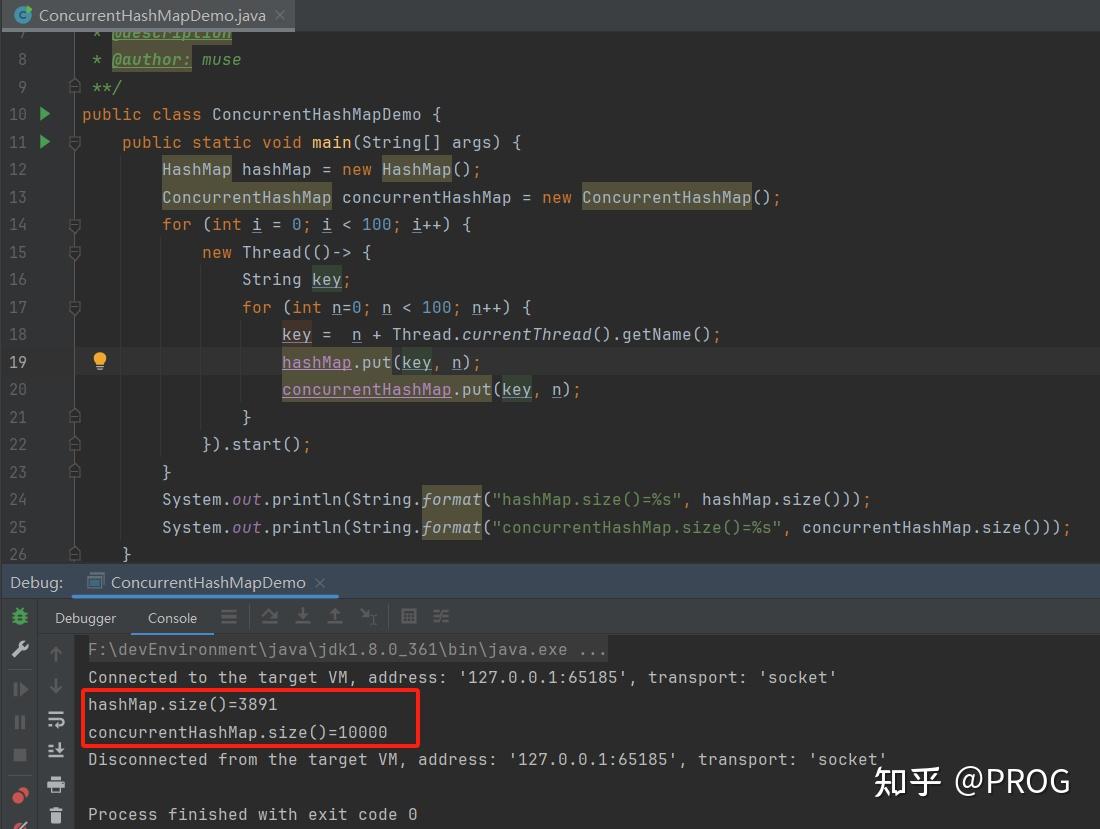Print console output via printer icon
Viewport: 1100px width, 829px height.
[56, 782]
